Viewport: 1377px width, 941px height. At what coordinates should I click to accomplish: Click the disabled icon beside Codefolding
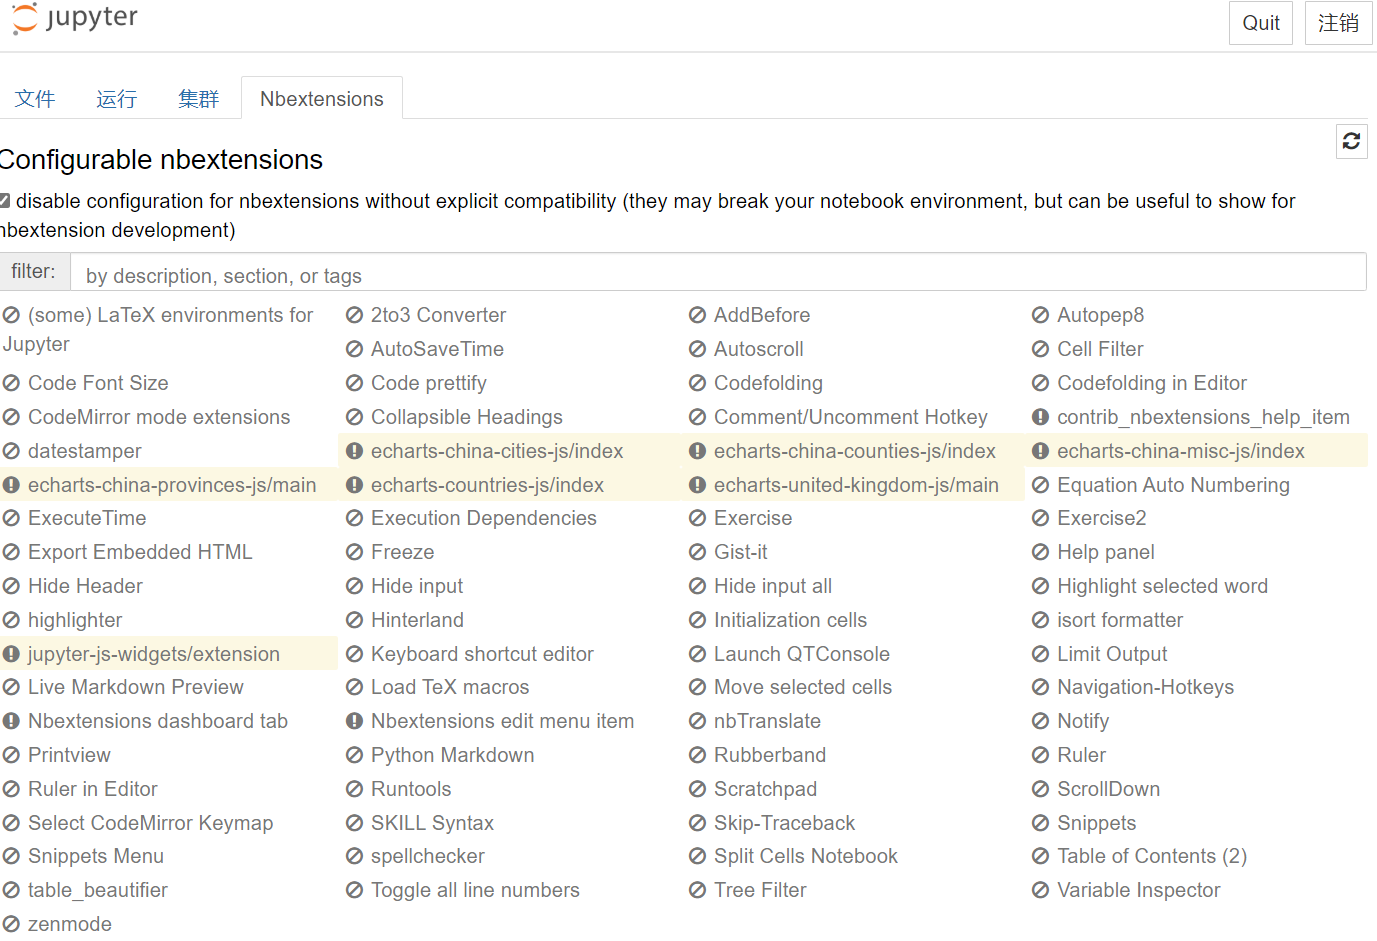(x=697, y=383)
